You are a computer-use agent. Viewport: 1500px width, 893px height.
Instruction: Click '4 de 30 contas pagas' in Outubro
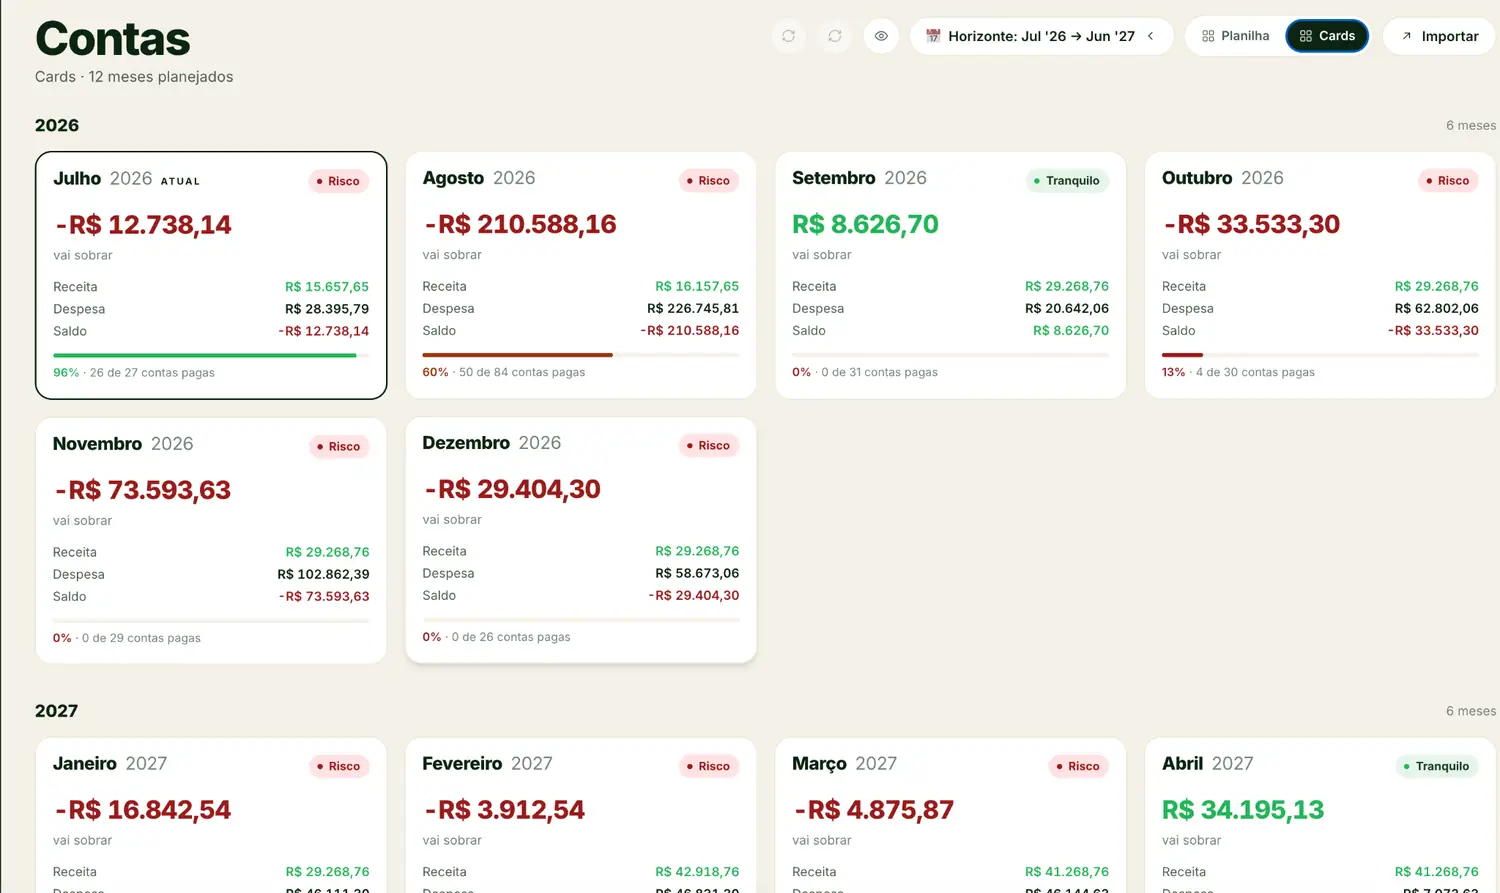[x=1255, y=372]
